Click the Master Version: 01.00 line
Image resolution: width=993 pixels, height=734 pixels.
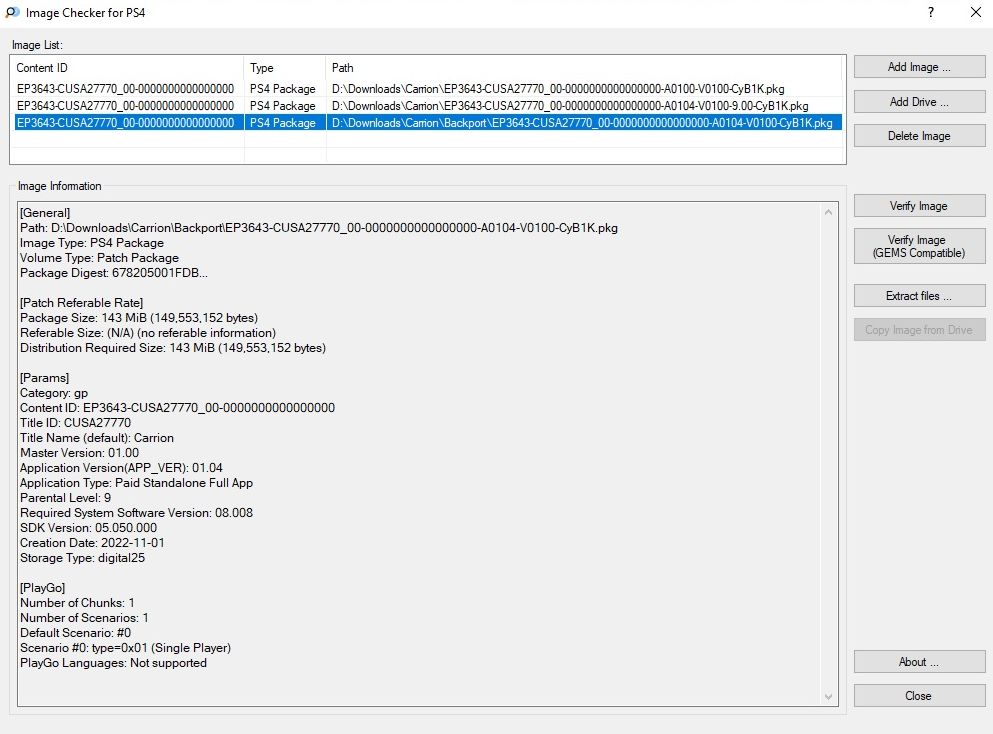[79, 453]
